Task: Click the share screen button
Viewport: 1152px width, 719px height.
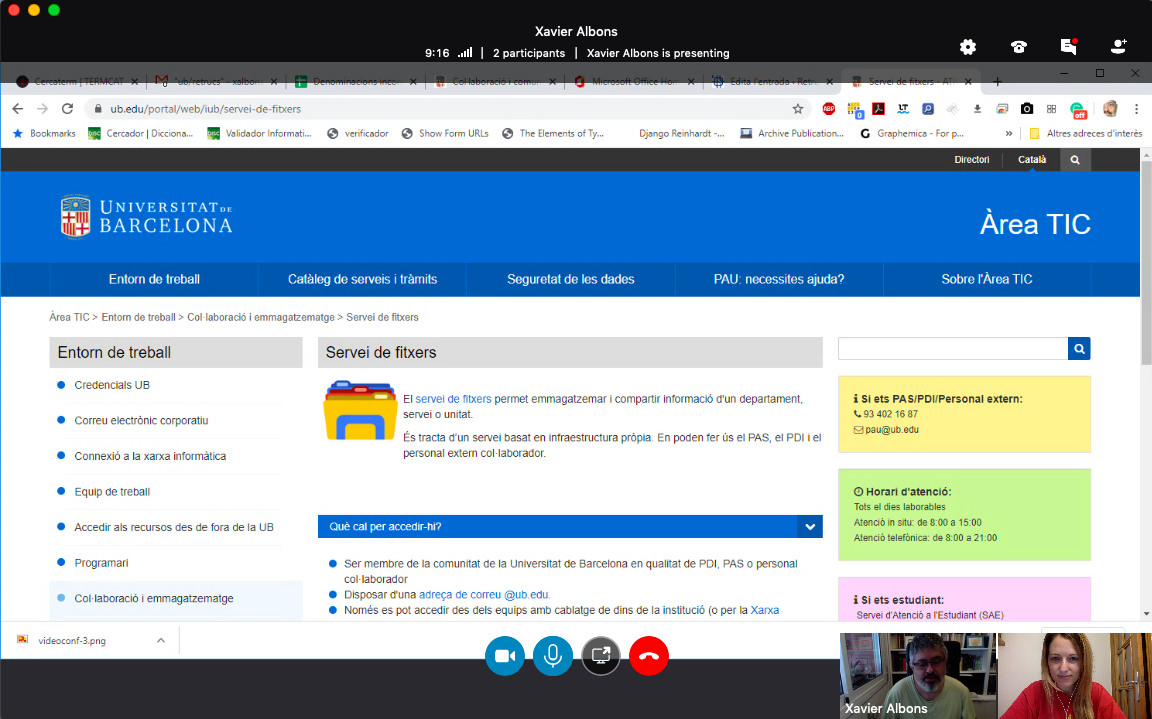Action: [601, 656]
